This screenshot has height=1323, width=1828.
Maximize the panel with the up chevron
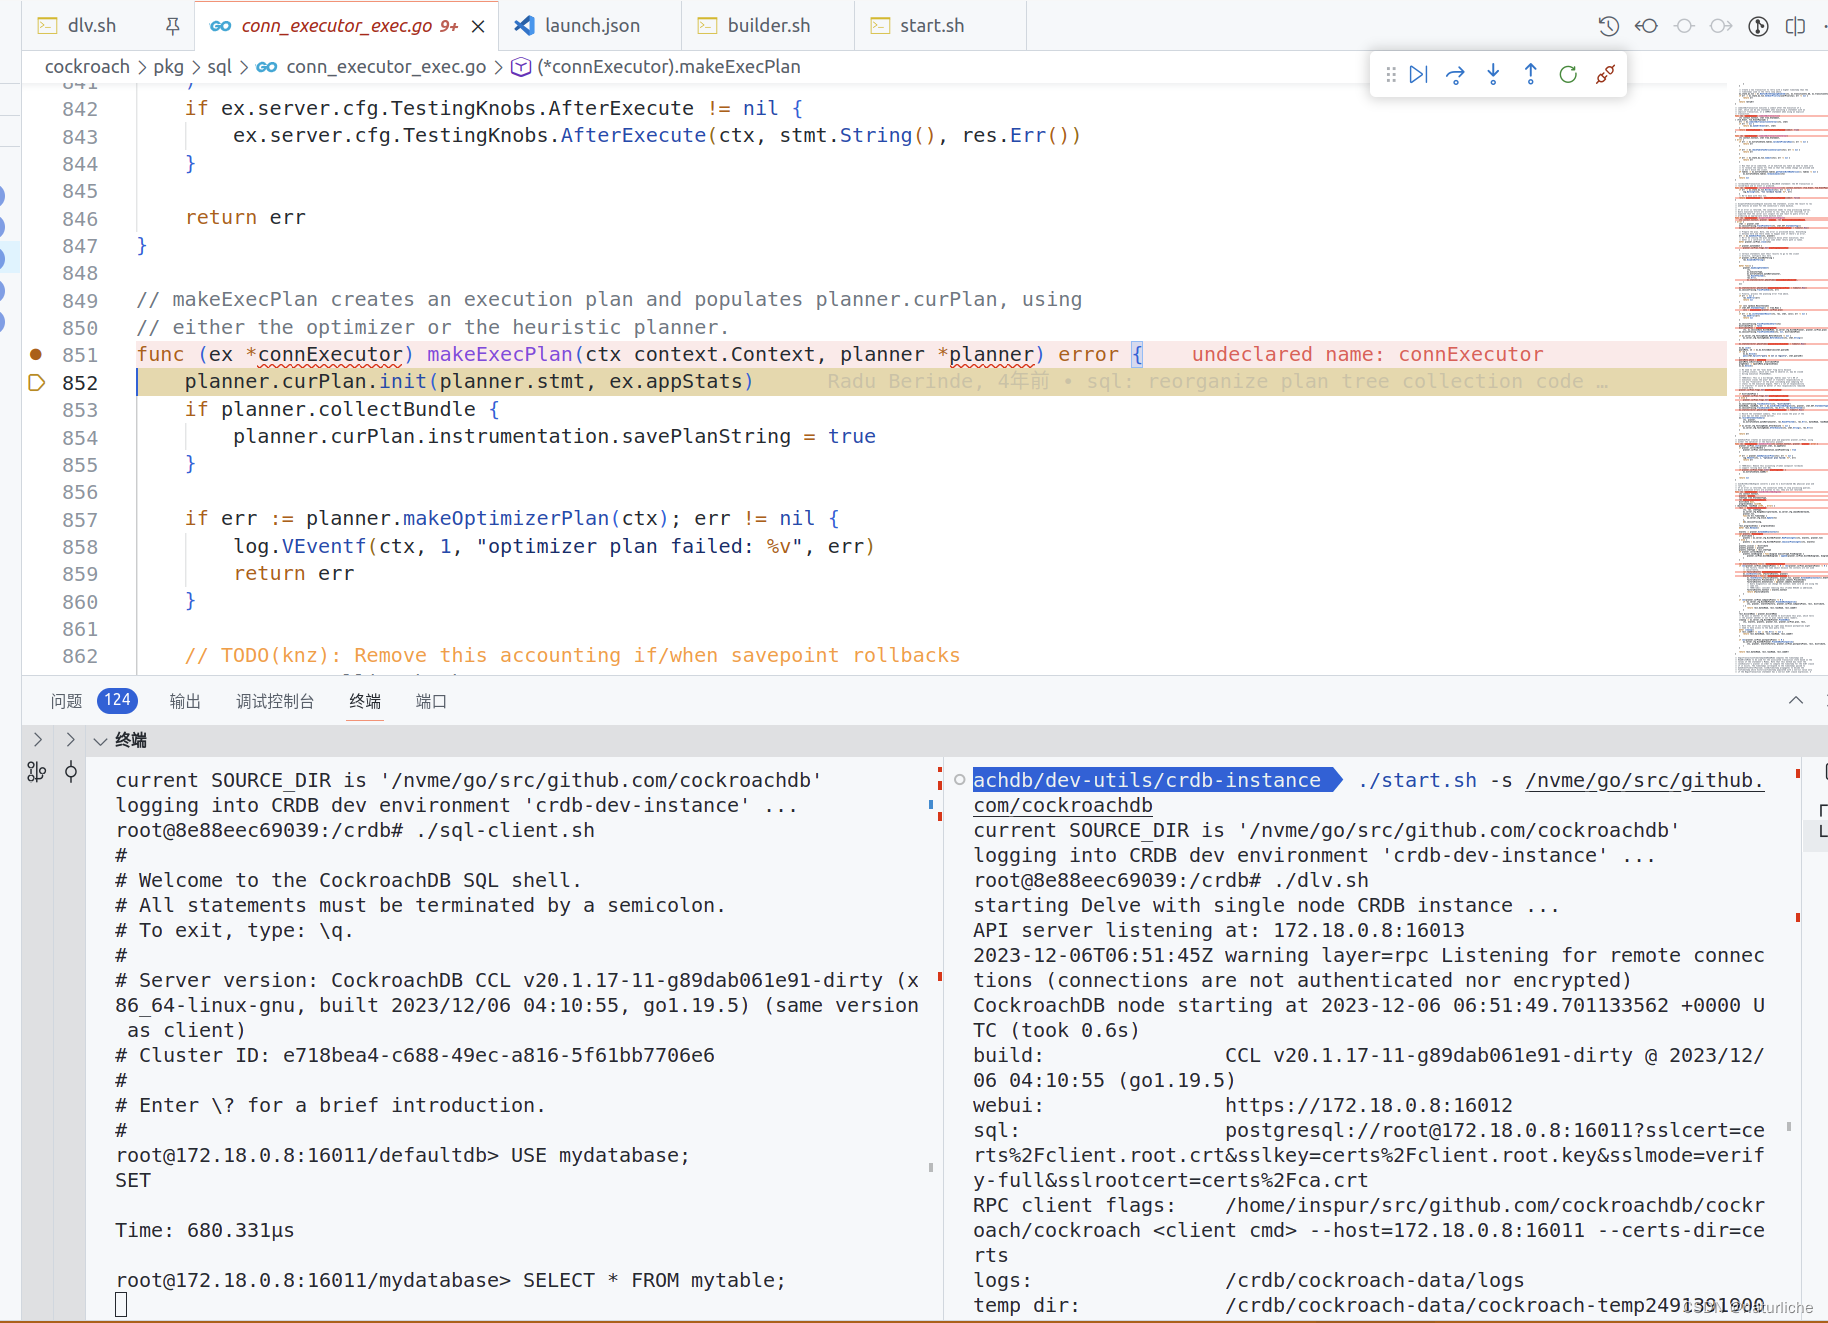pyautogui.click(x=1796, y=701)
